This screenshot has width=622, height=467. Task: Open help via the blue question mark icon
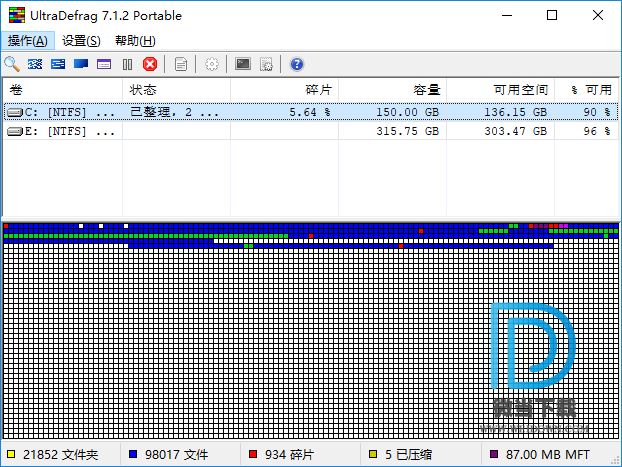click(297, 64)
